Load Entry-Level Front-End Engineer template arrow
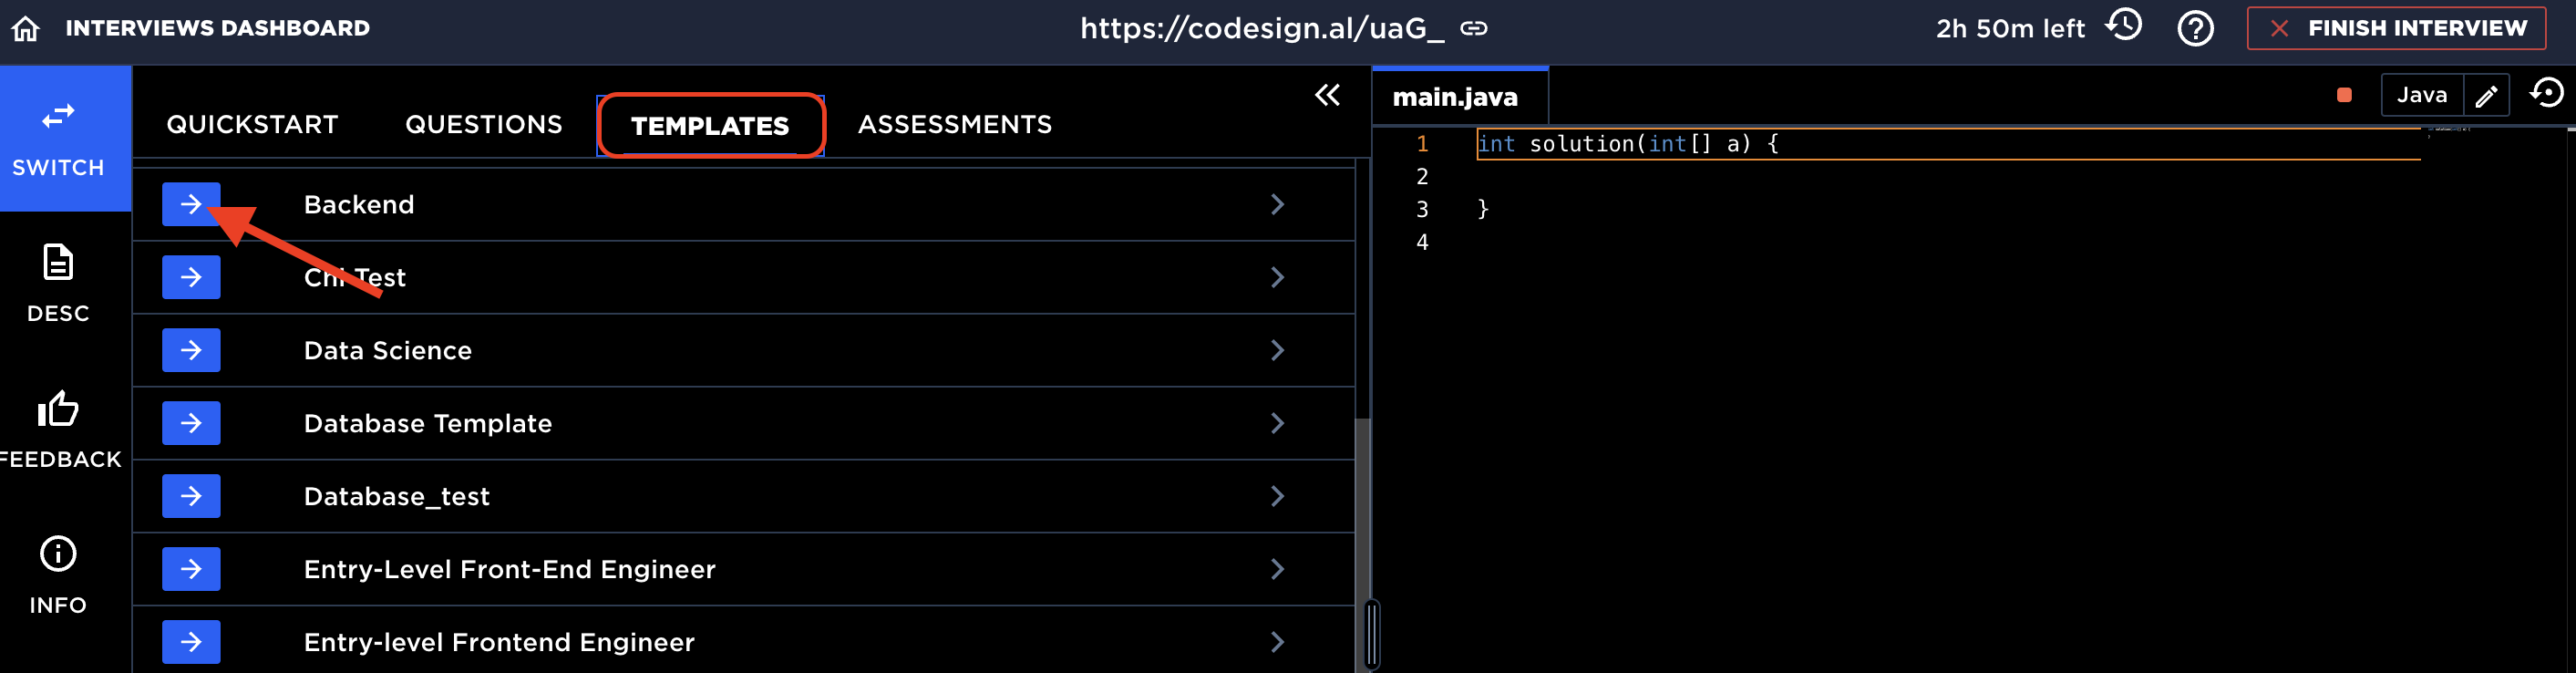This screenshot has width=2576, height=673. pyautogui.click(x=191, y=569)
